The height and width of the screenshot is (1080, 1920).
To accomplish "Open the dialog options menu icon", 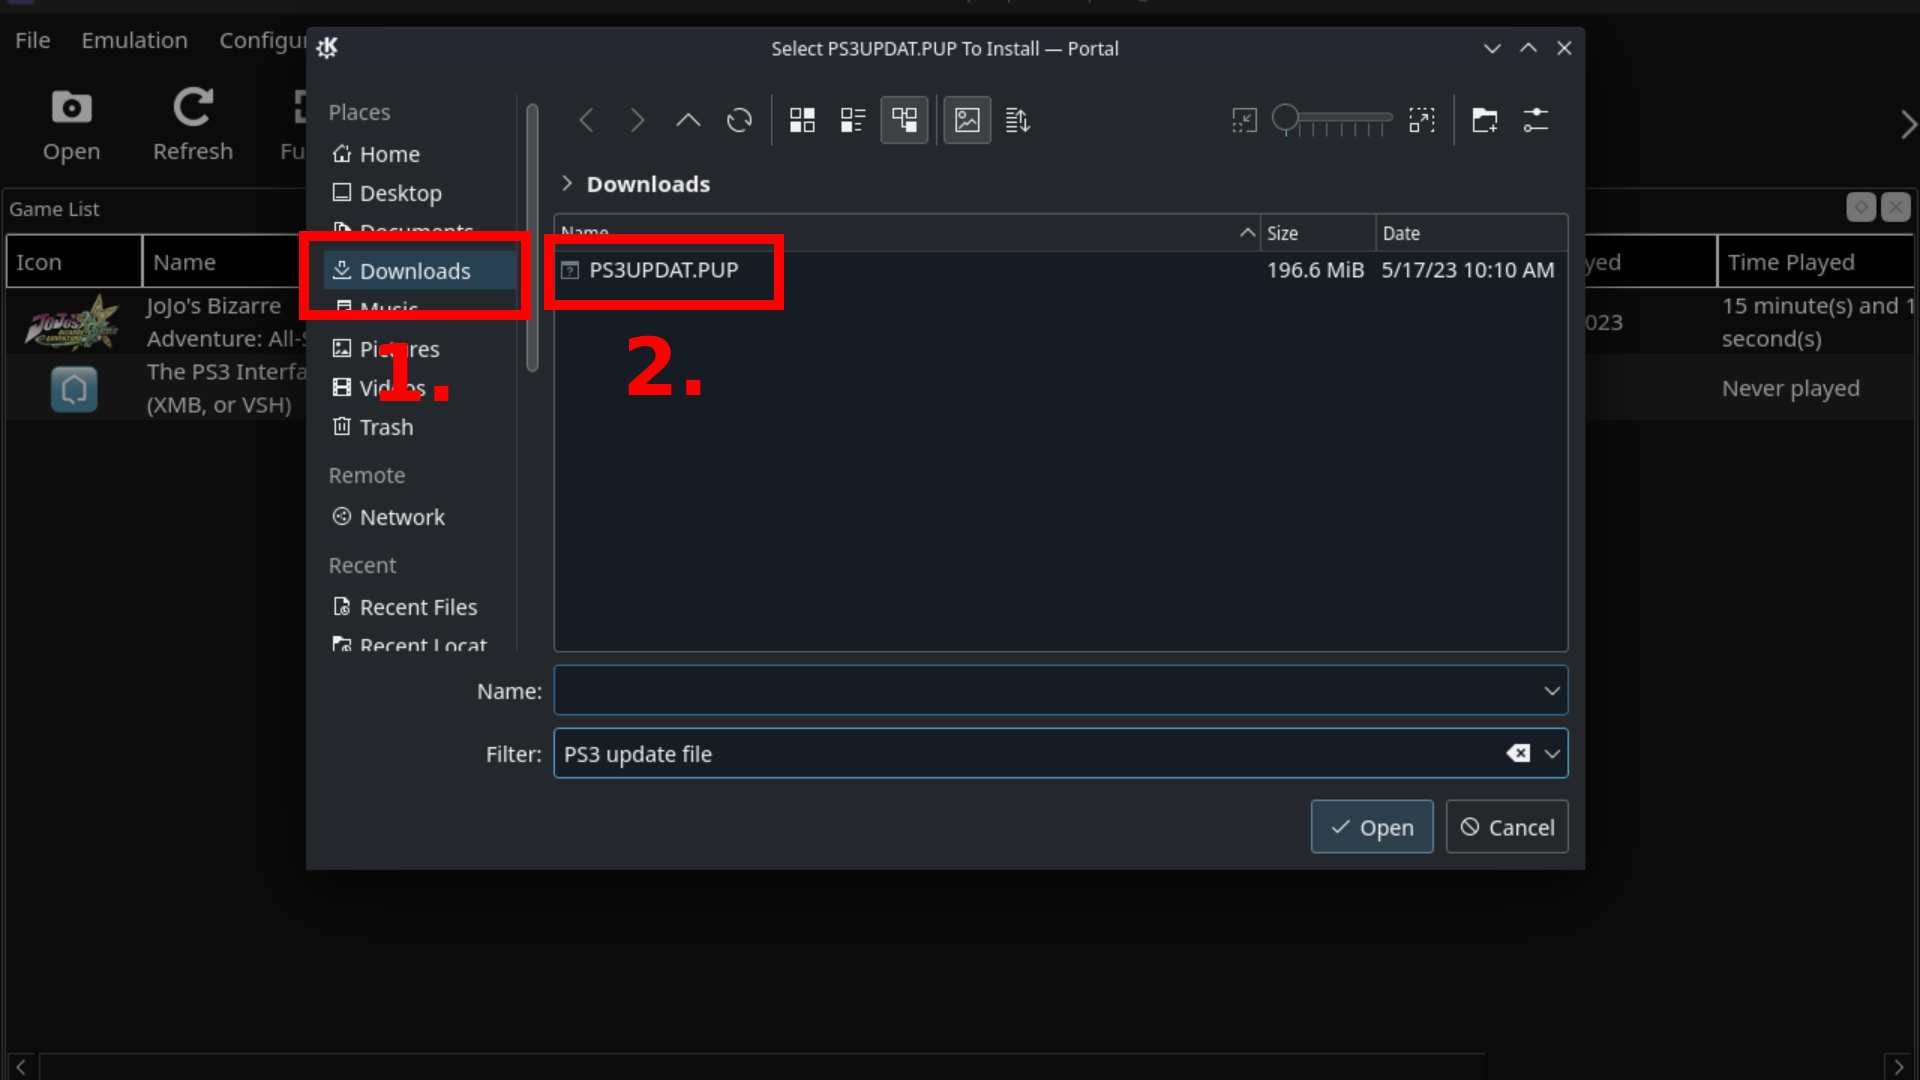I will click(x=1537, y=119).
